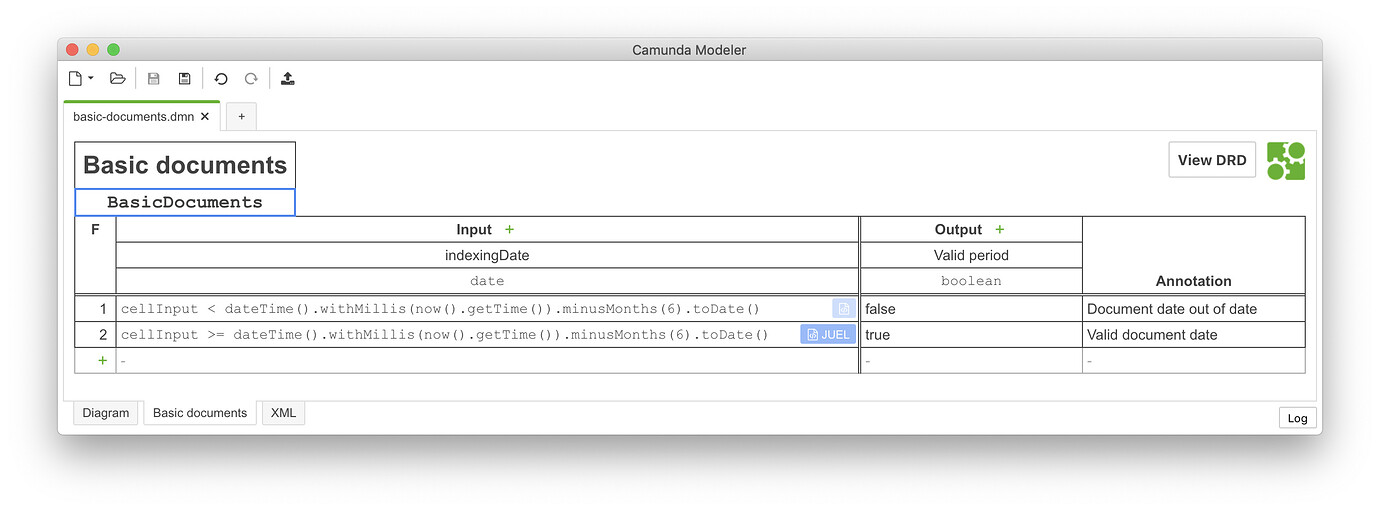The width and height of the screenshot is (1380, 510).
Task: Switch to the XML tab
Action: point(283,413)
